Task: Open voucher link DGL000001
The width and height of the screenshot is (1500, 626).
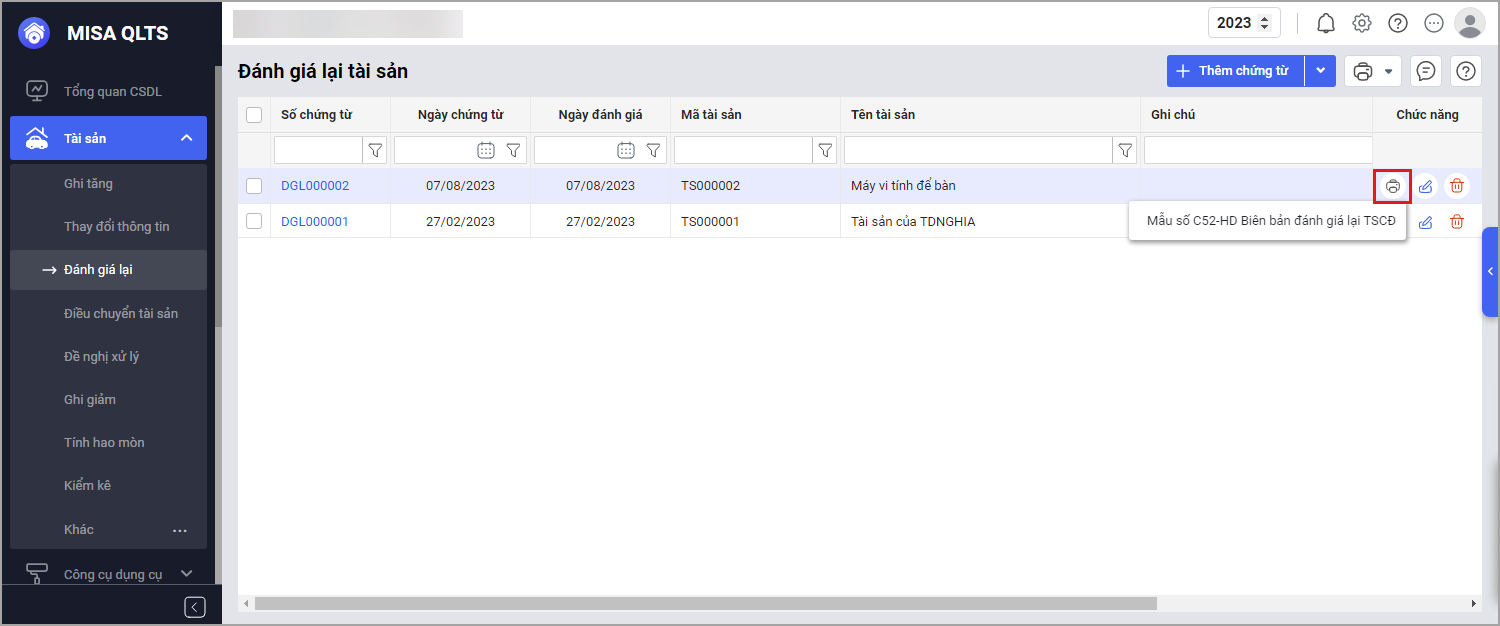Action: pos(315,221)
